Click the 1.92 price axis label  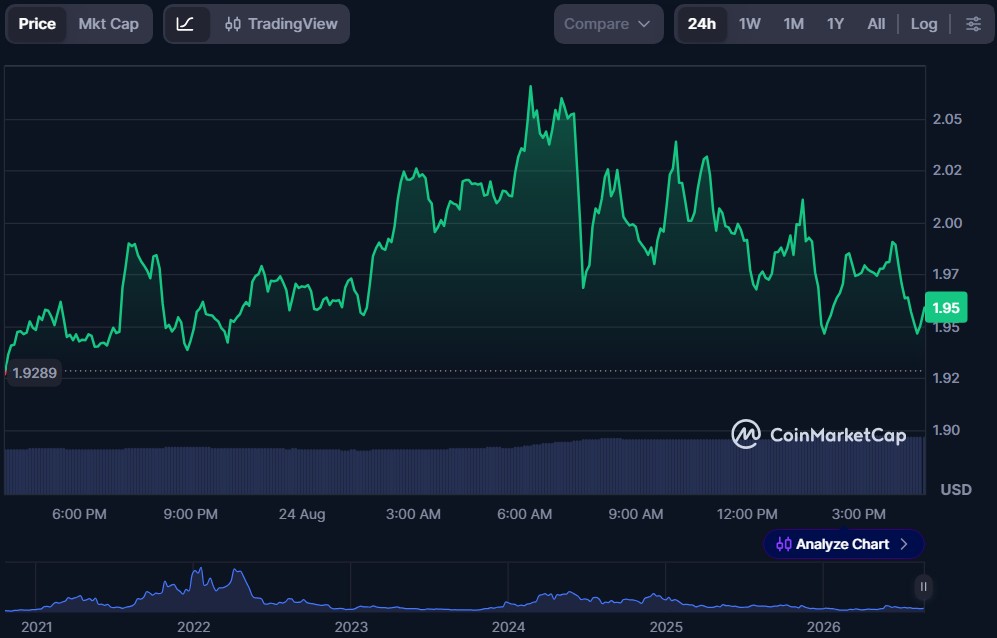pyautogui.click(x=945, y=377)
